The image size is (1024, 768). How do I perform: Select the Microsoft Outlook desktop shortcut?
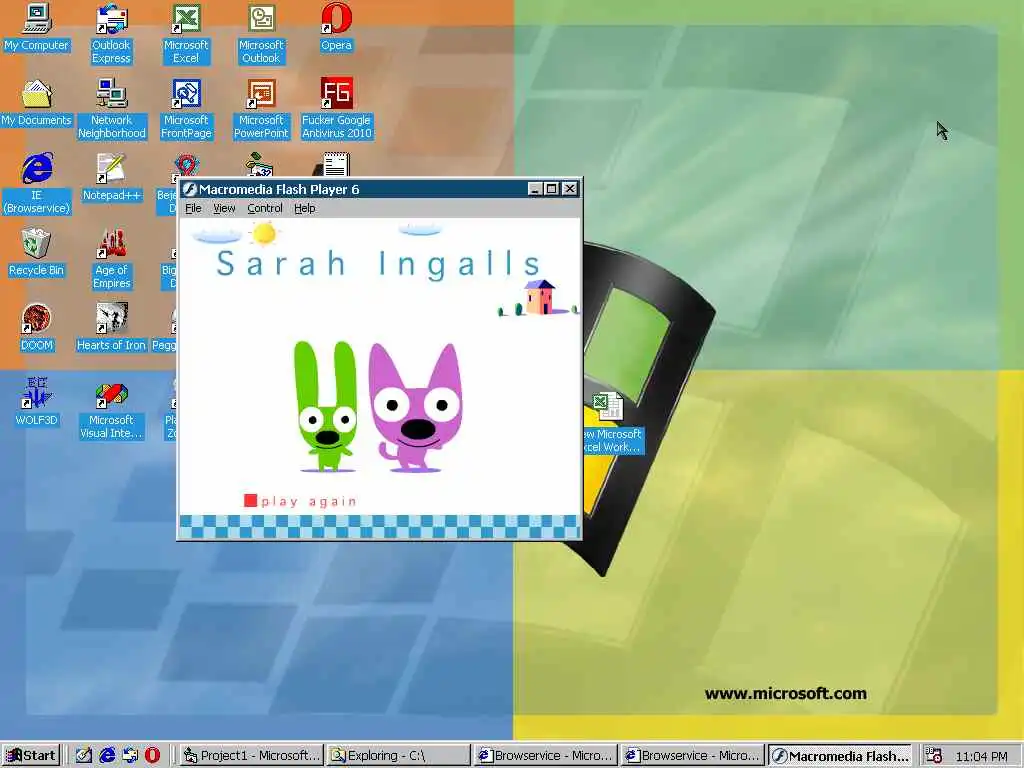click(x=261, y=34)
